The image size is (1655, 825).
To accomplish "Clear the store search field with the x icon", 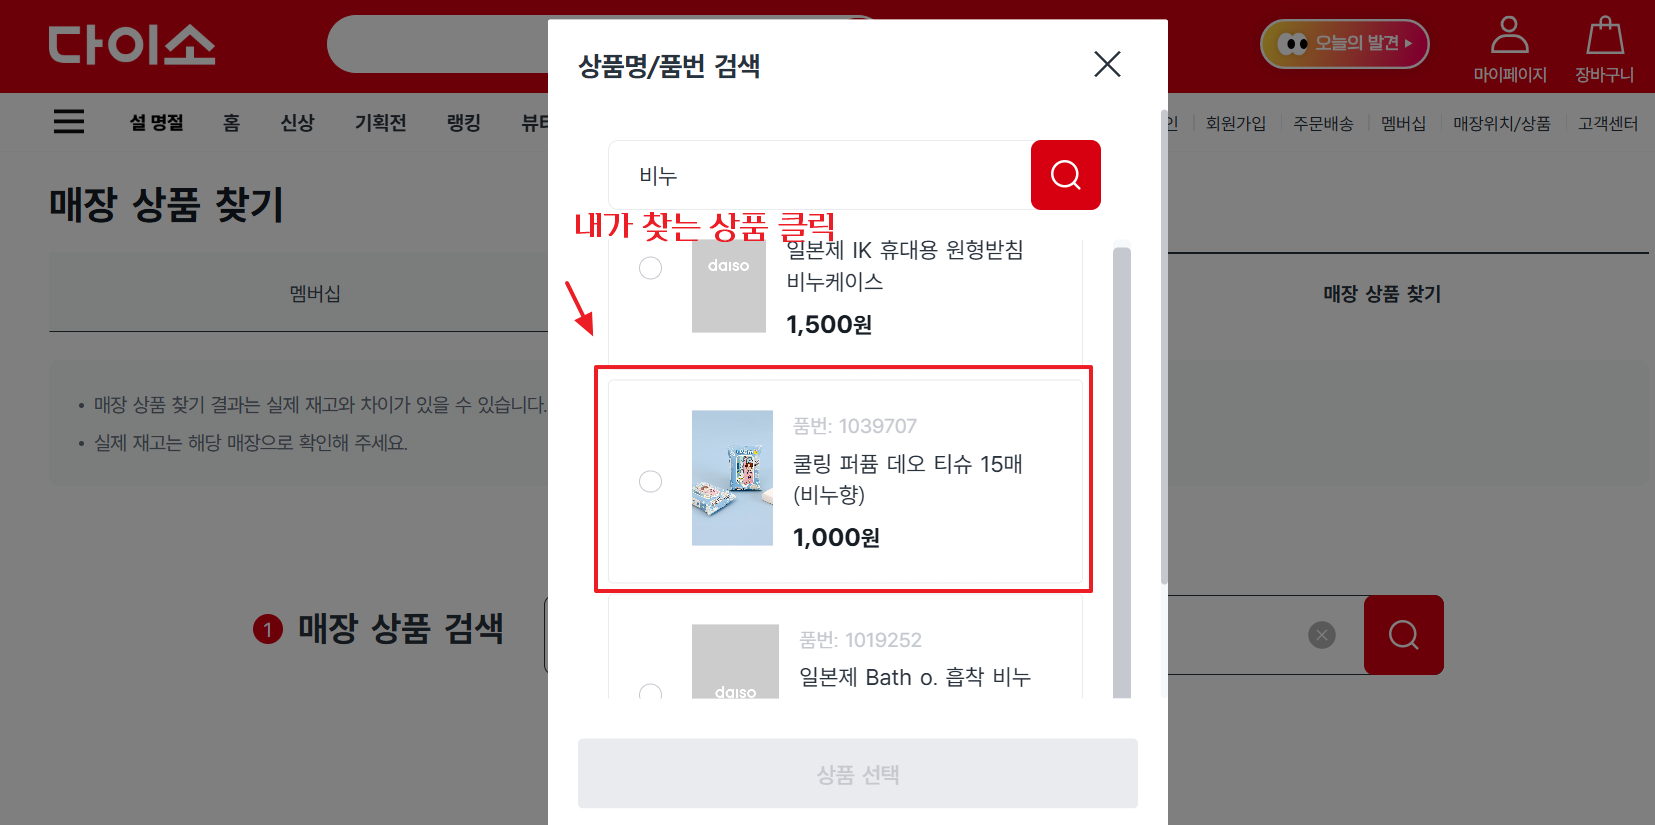I will coord(1322,635).
